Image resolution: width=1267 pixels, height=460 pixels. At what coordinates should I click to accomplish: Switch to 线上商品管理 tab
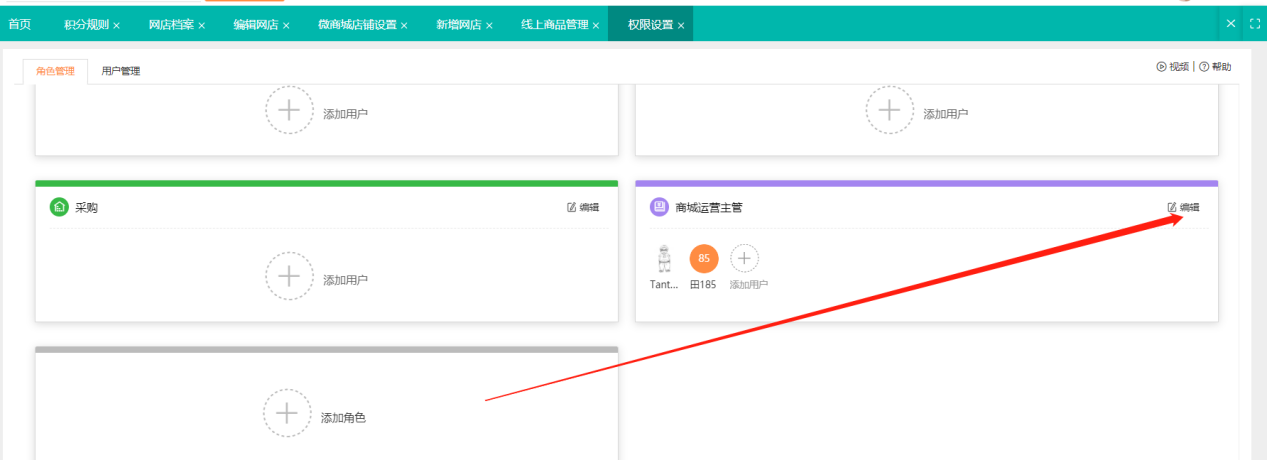click(x=554, y=24)
